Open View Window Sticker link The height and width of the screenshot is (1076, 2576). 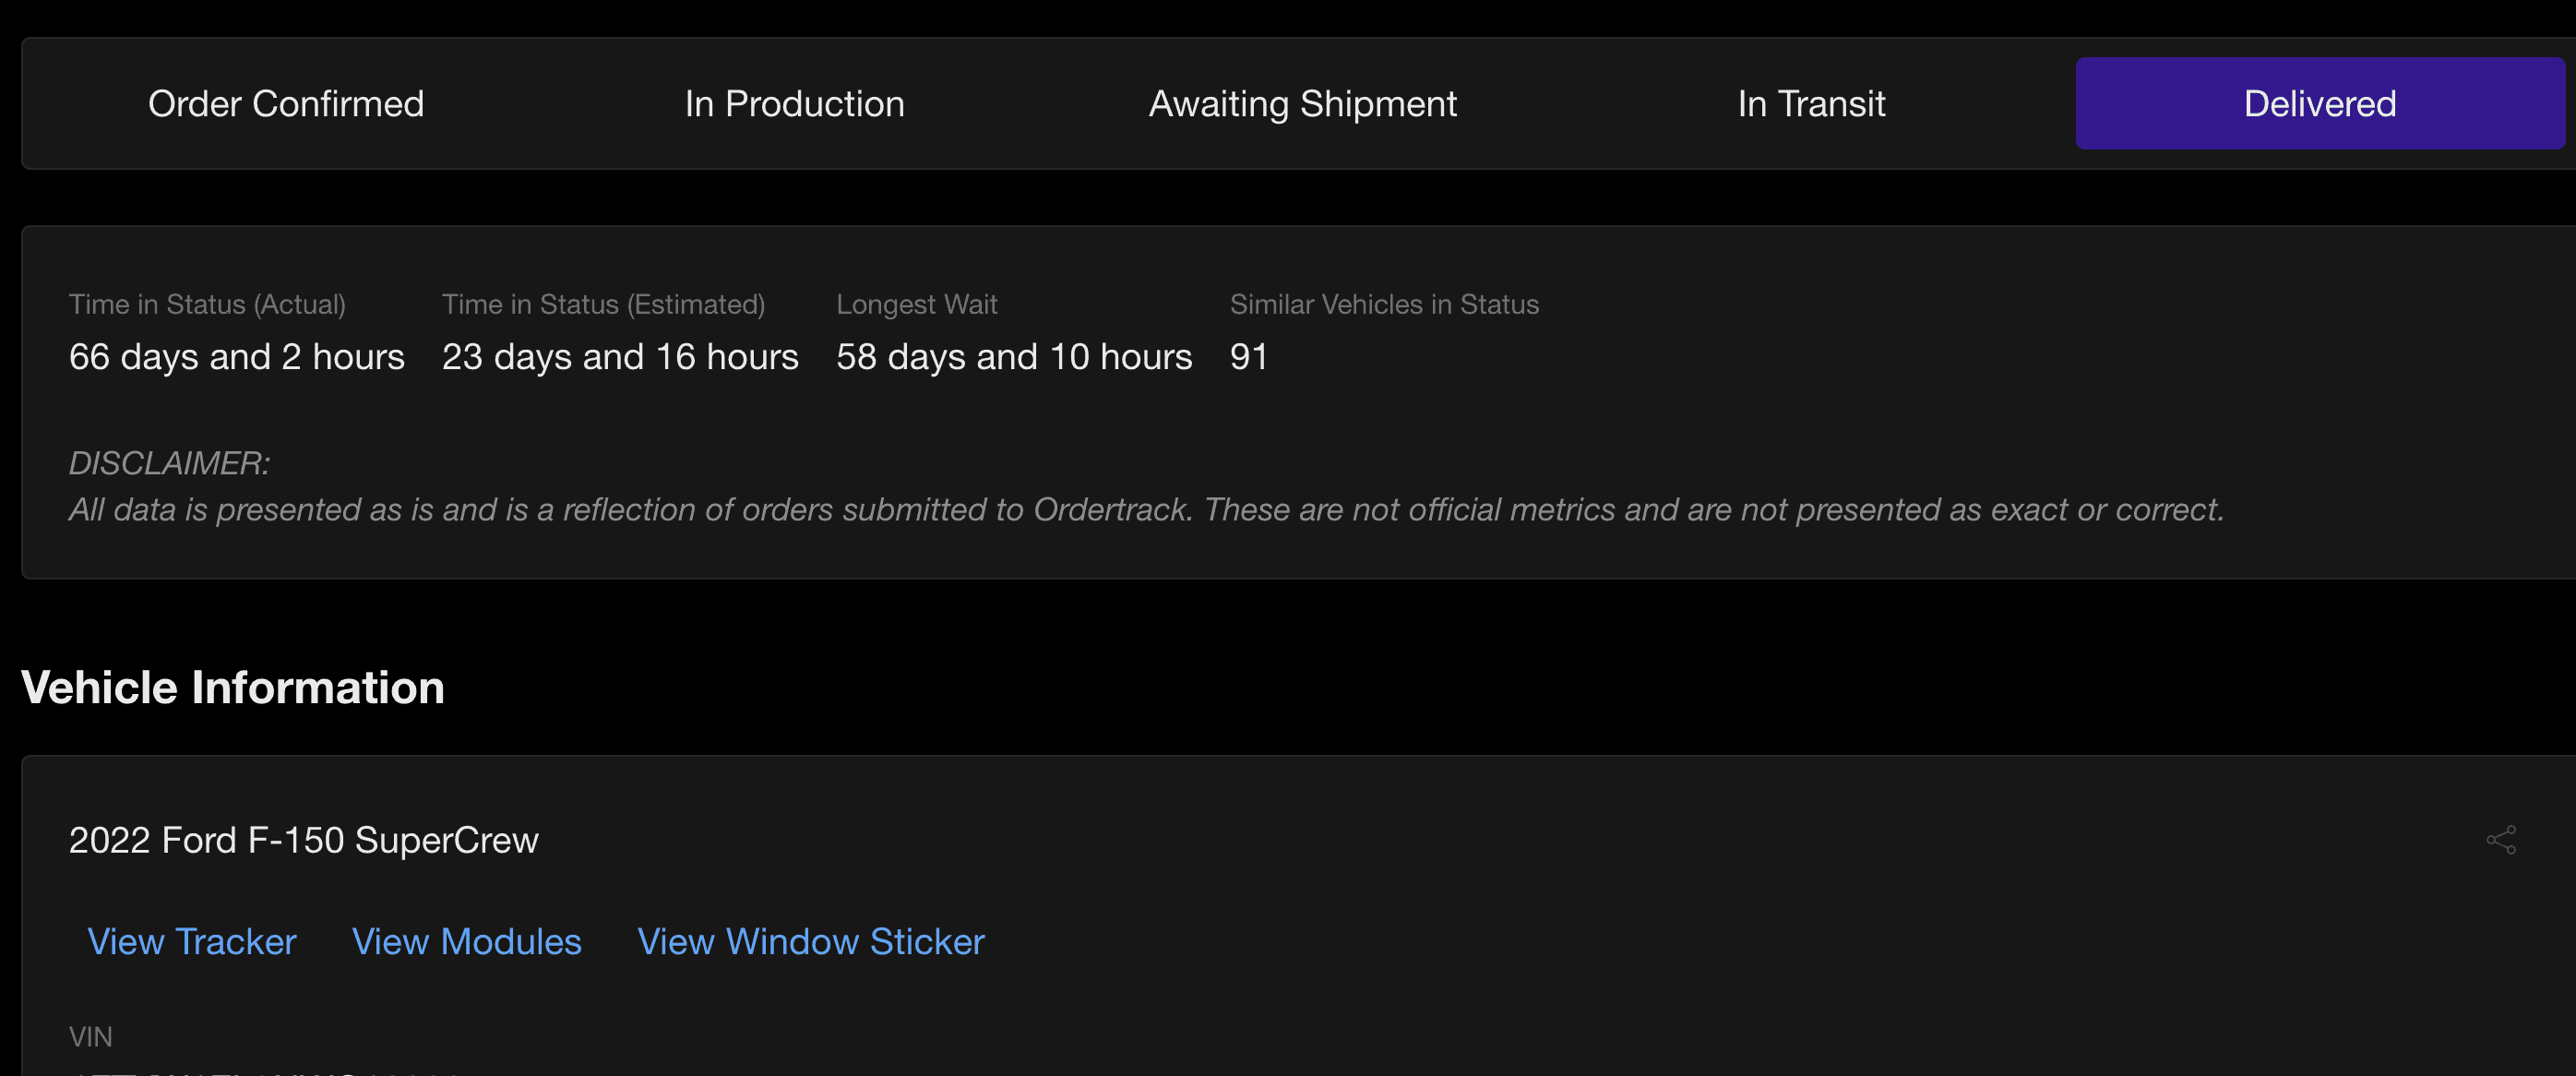[811, 941]
